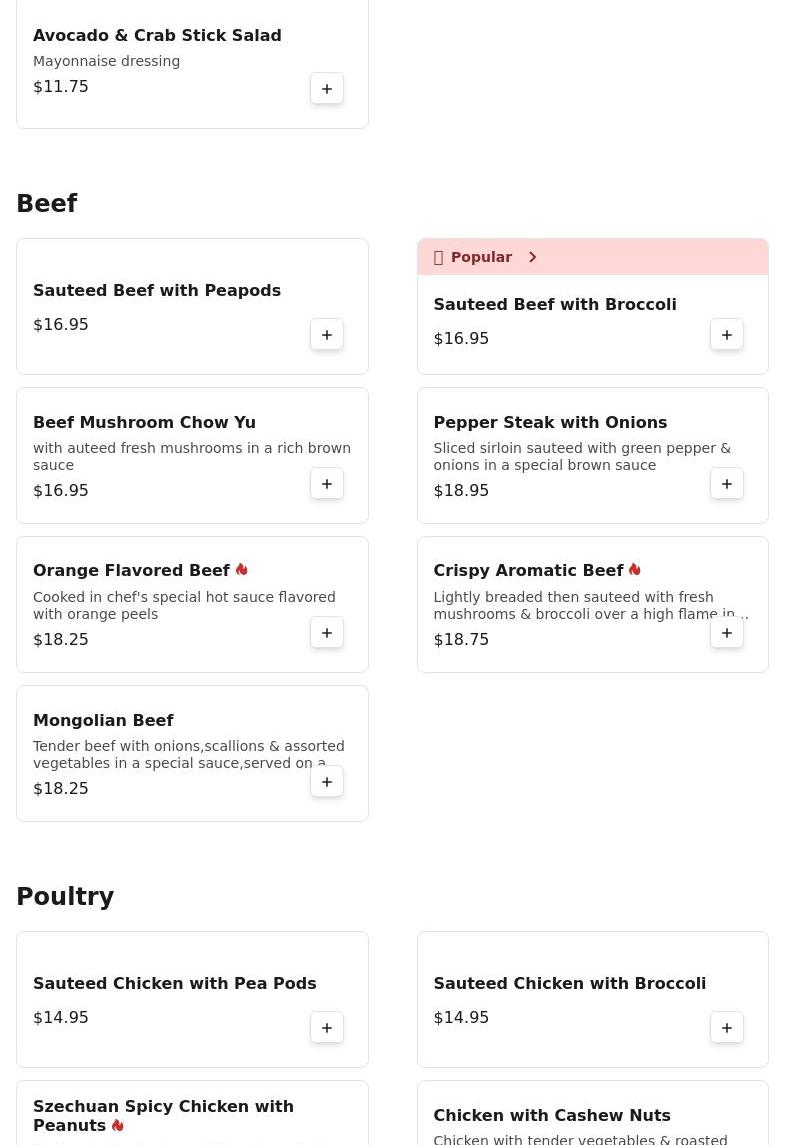The image size is (785, 1145).
Task: Open Chicken with Cashew Nuts item
Action: coord(551,1116)
